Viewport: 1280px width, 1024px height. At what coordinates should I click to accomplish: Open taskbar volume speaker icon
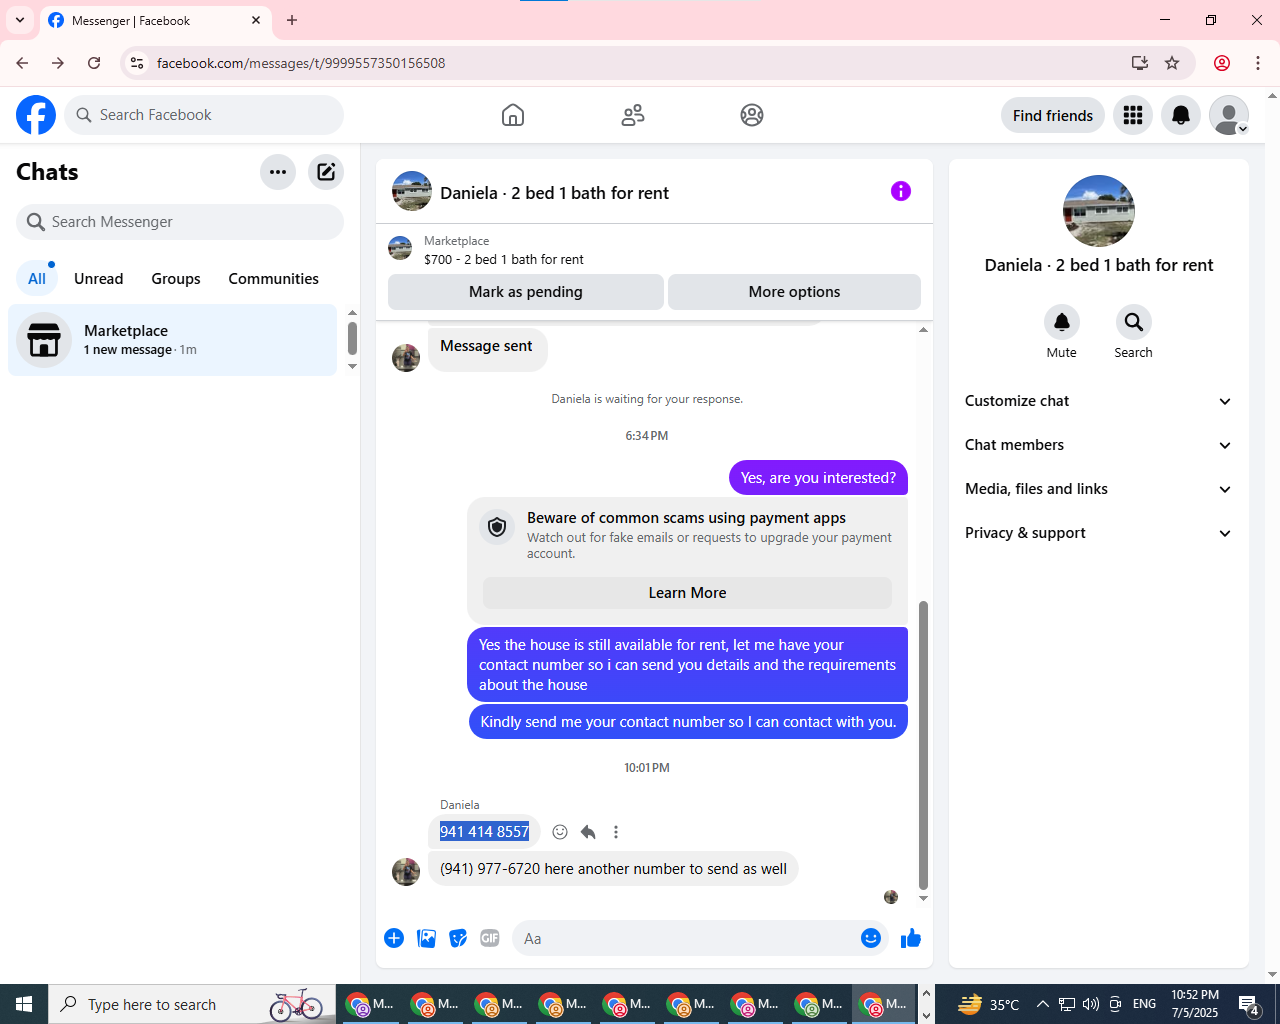click(1090, 1004)
